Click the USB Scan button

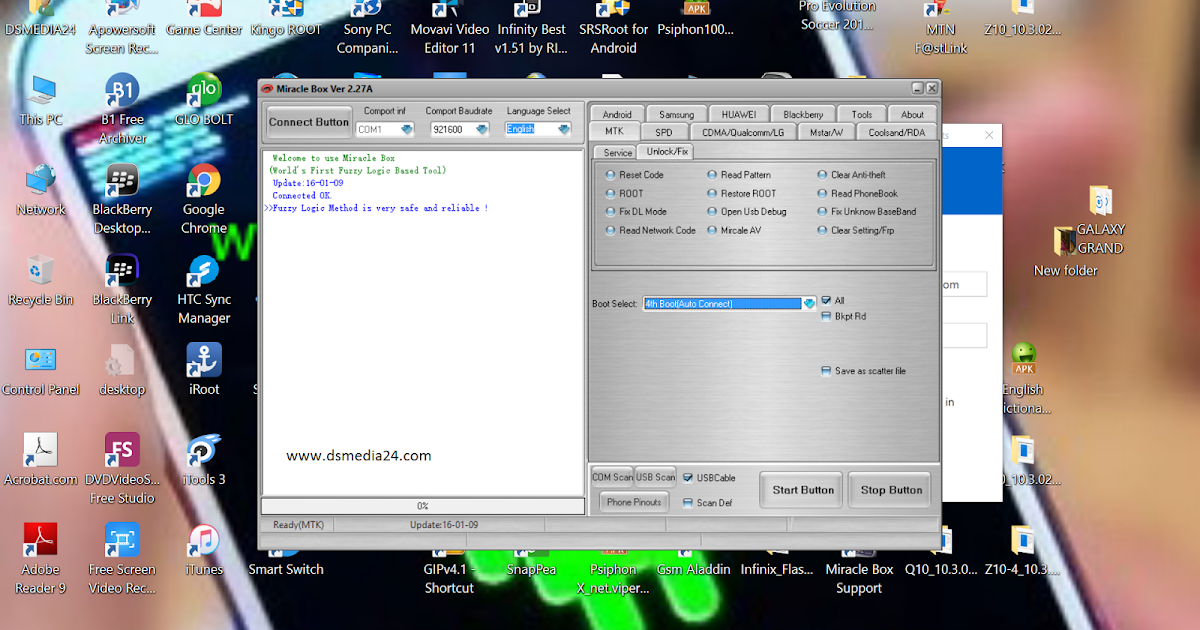click(656, 477)
